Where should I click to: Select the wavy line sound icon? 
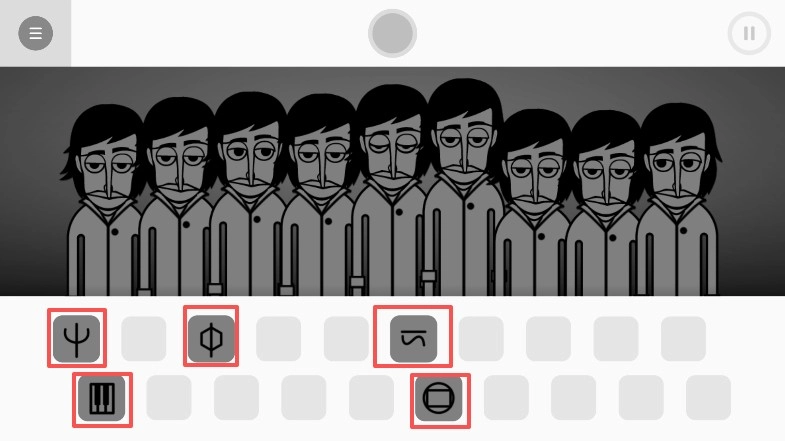coord(414,338)
